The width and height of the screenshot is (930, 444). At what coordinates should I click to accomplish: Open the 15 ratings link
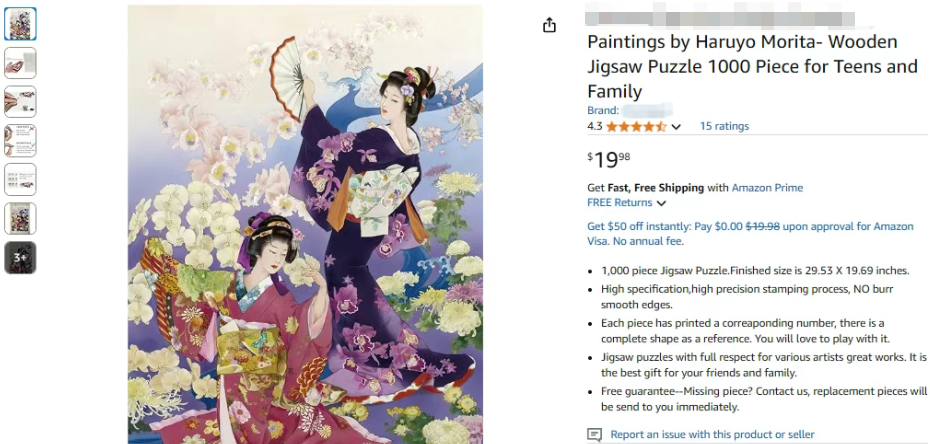coord(724,126)
